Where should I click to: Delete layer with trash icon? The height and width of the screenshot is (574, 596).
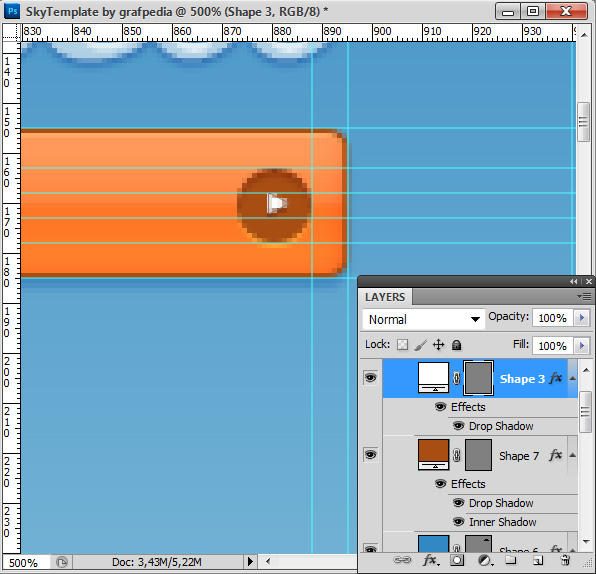click(565, 560)
